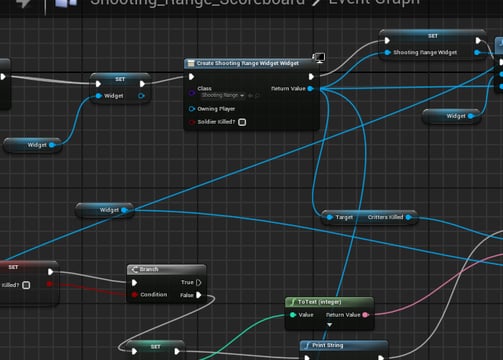
Task: Click the Critters Killed output pin
Action: [408, 217]
